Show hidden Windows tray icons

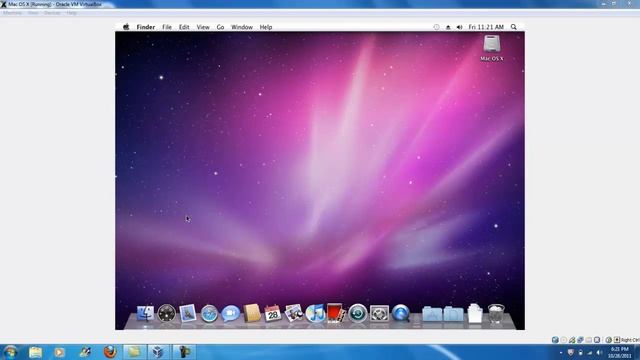(561, 353)
